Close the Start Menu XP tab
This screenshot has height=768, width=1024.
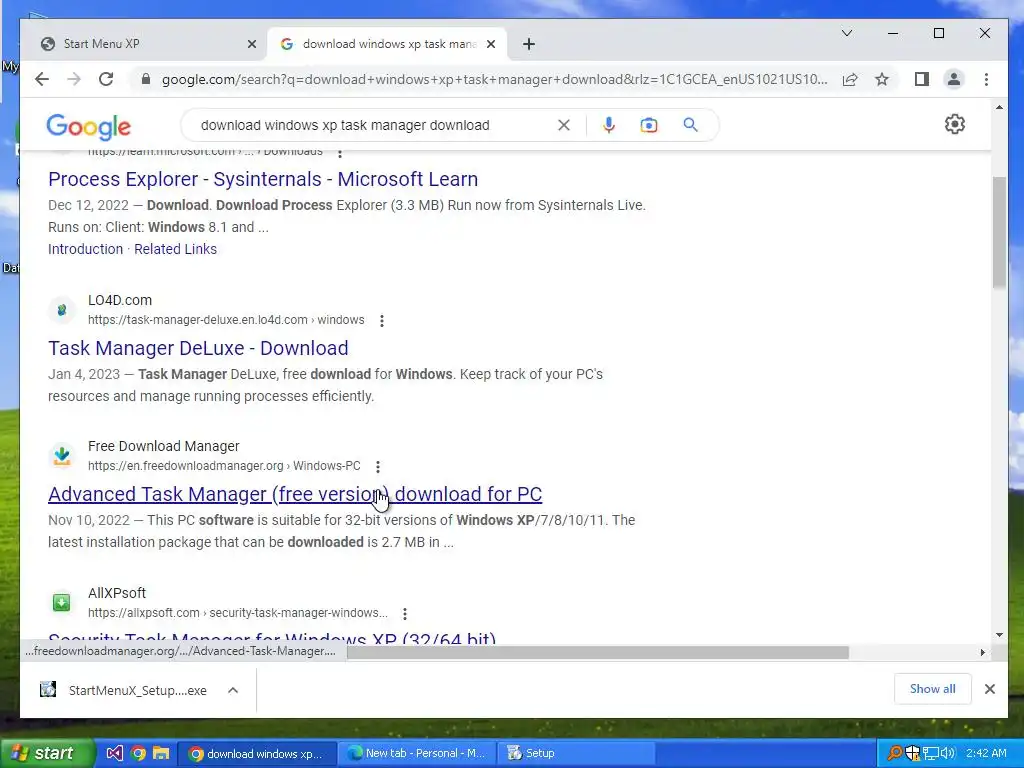click(x=251, y=44)
